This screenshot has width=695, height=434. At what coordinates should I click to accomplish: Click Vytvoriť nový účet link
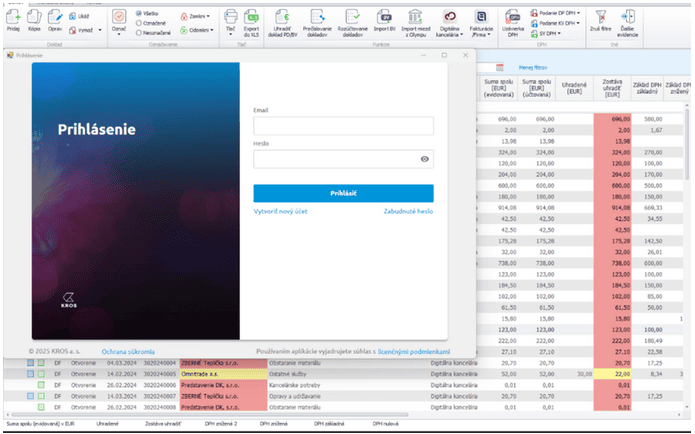(286, 212)
